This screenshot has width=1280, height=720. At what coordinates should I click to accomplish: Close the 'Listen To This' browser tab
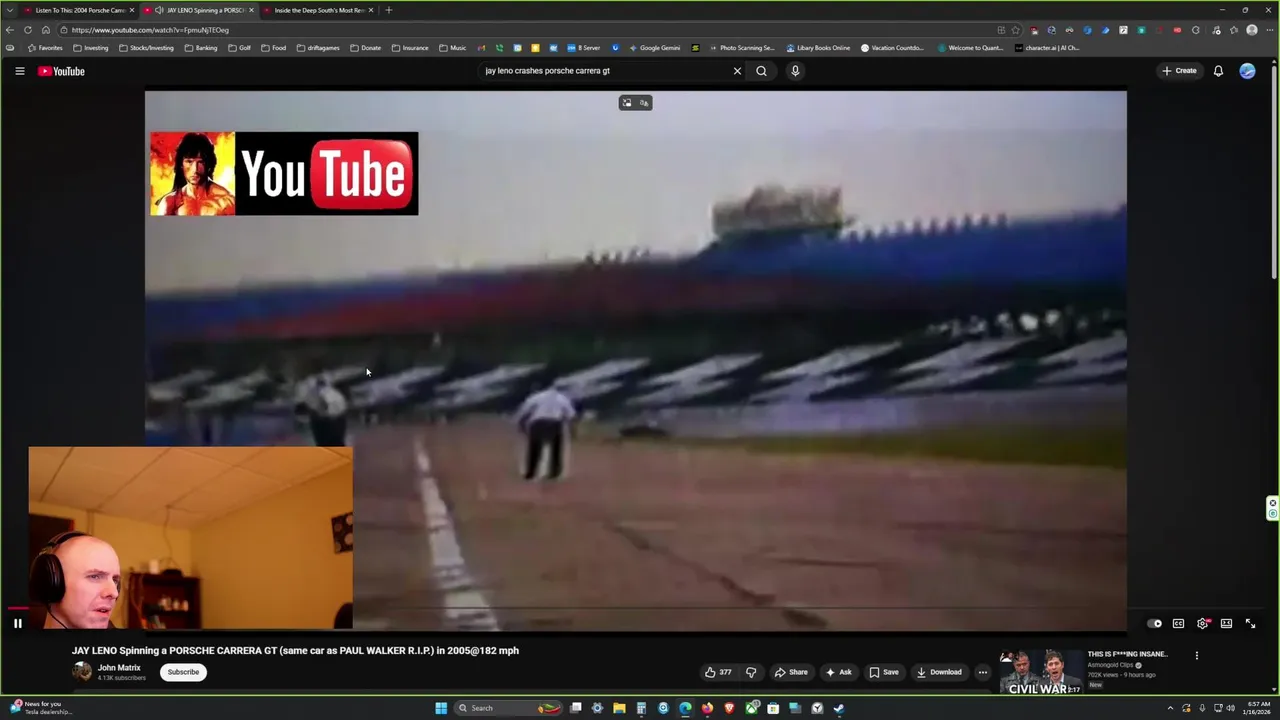click(x=131, y=10)
